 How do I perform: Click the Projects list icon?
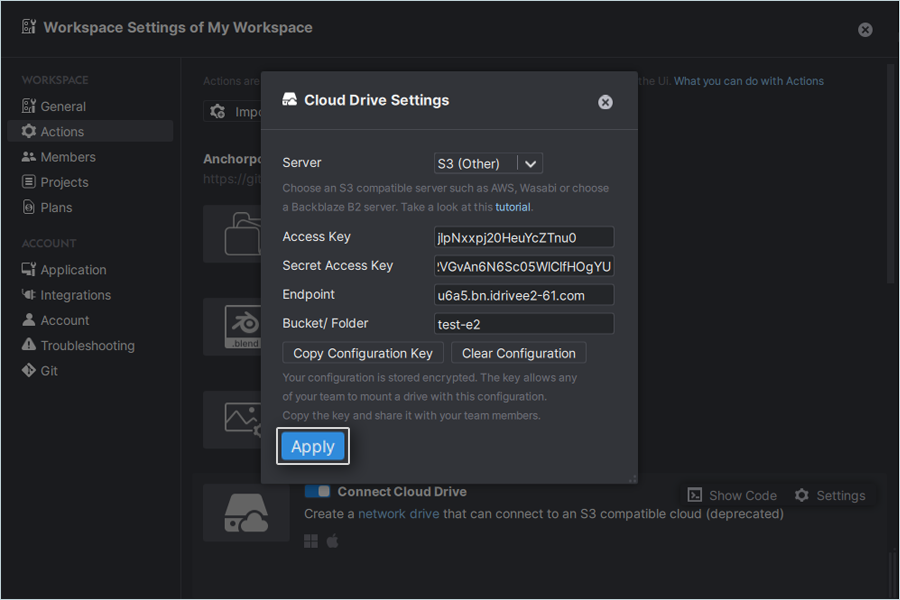pyautogui.click(x=29, y=181)
